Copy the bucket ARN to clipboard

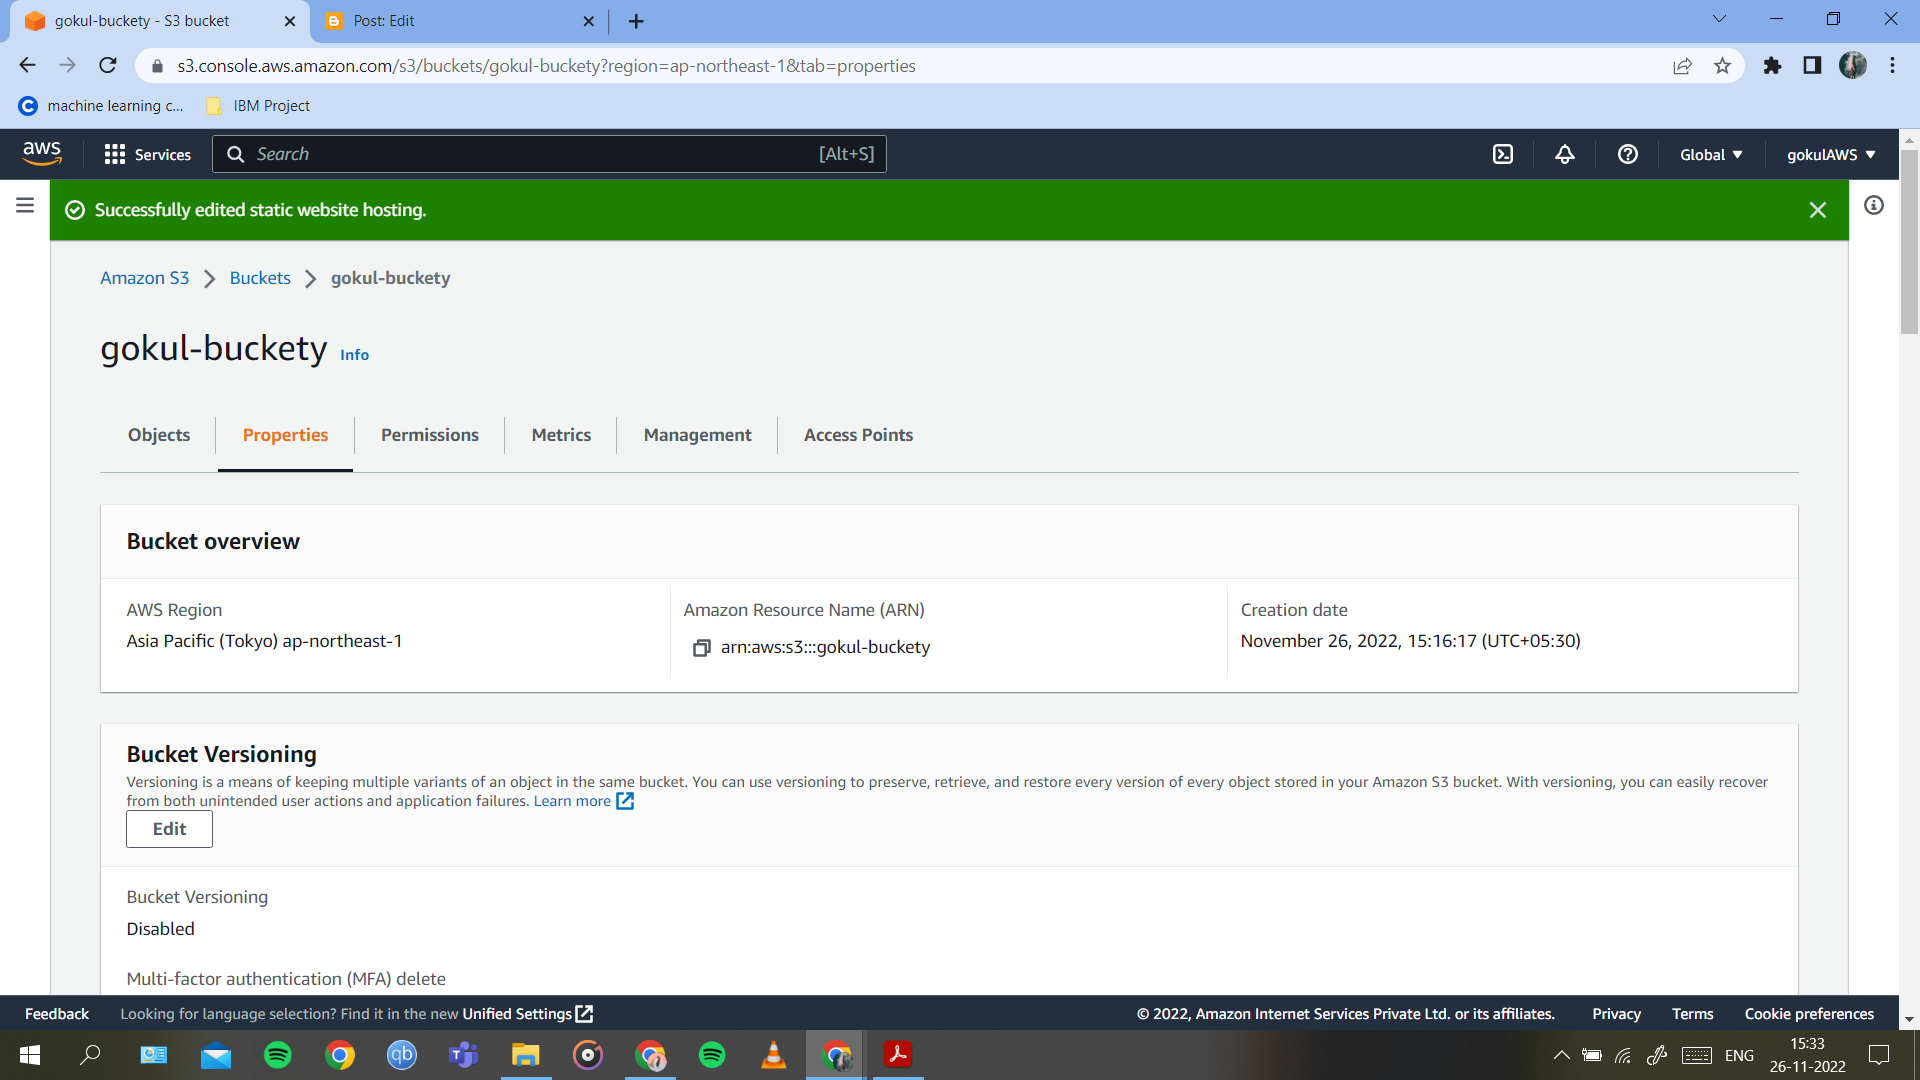click(701, 648)
